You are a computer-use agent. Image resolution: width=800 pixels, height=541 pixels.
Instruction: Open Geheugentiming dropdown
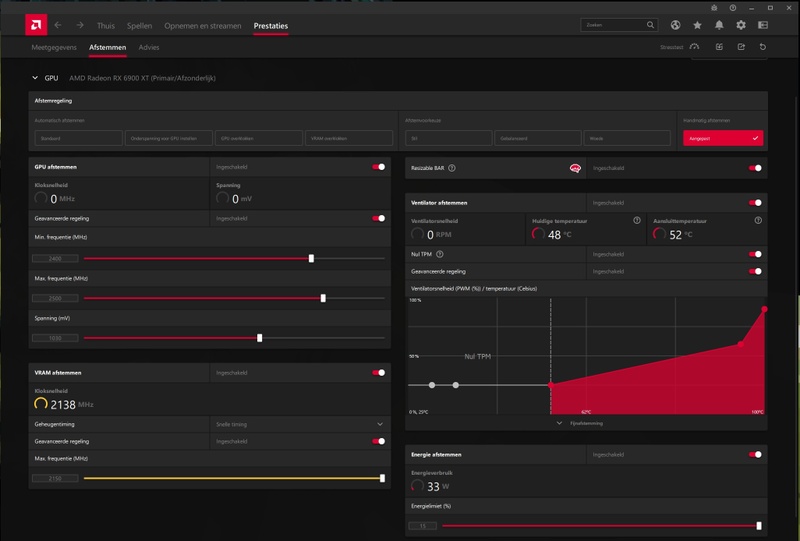(x=300, y=424)
